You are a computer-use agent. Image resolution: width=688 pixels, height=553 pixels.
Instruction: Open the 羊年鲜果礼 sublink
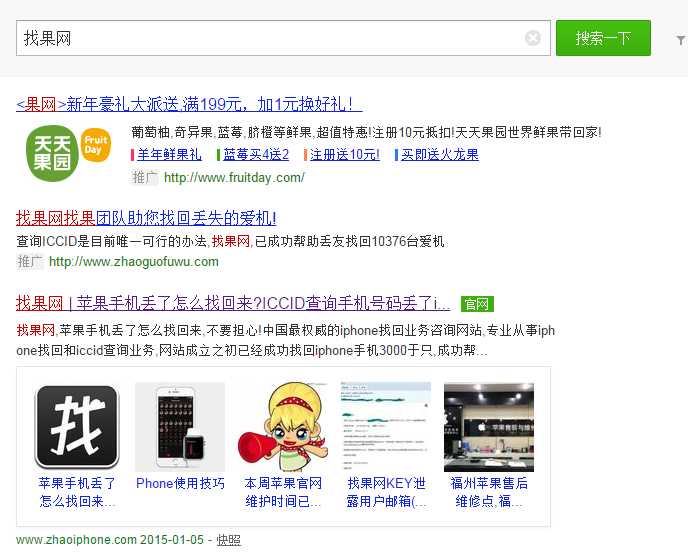pyautogui.click(x=169, y=154)
